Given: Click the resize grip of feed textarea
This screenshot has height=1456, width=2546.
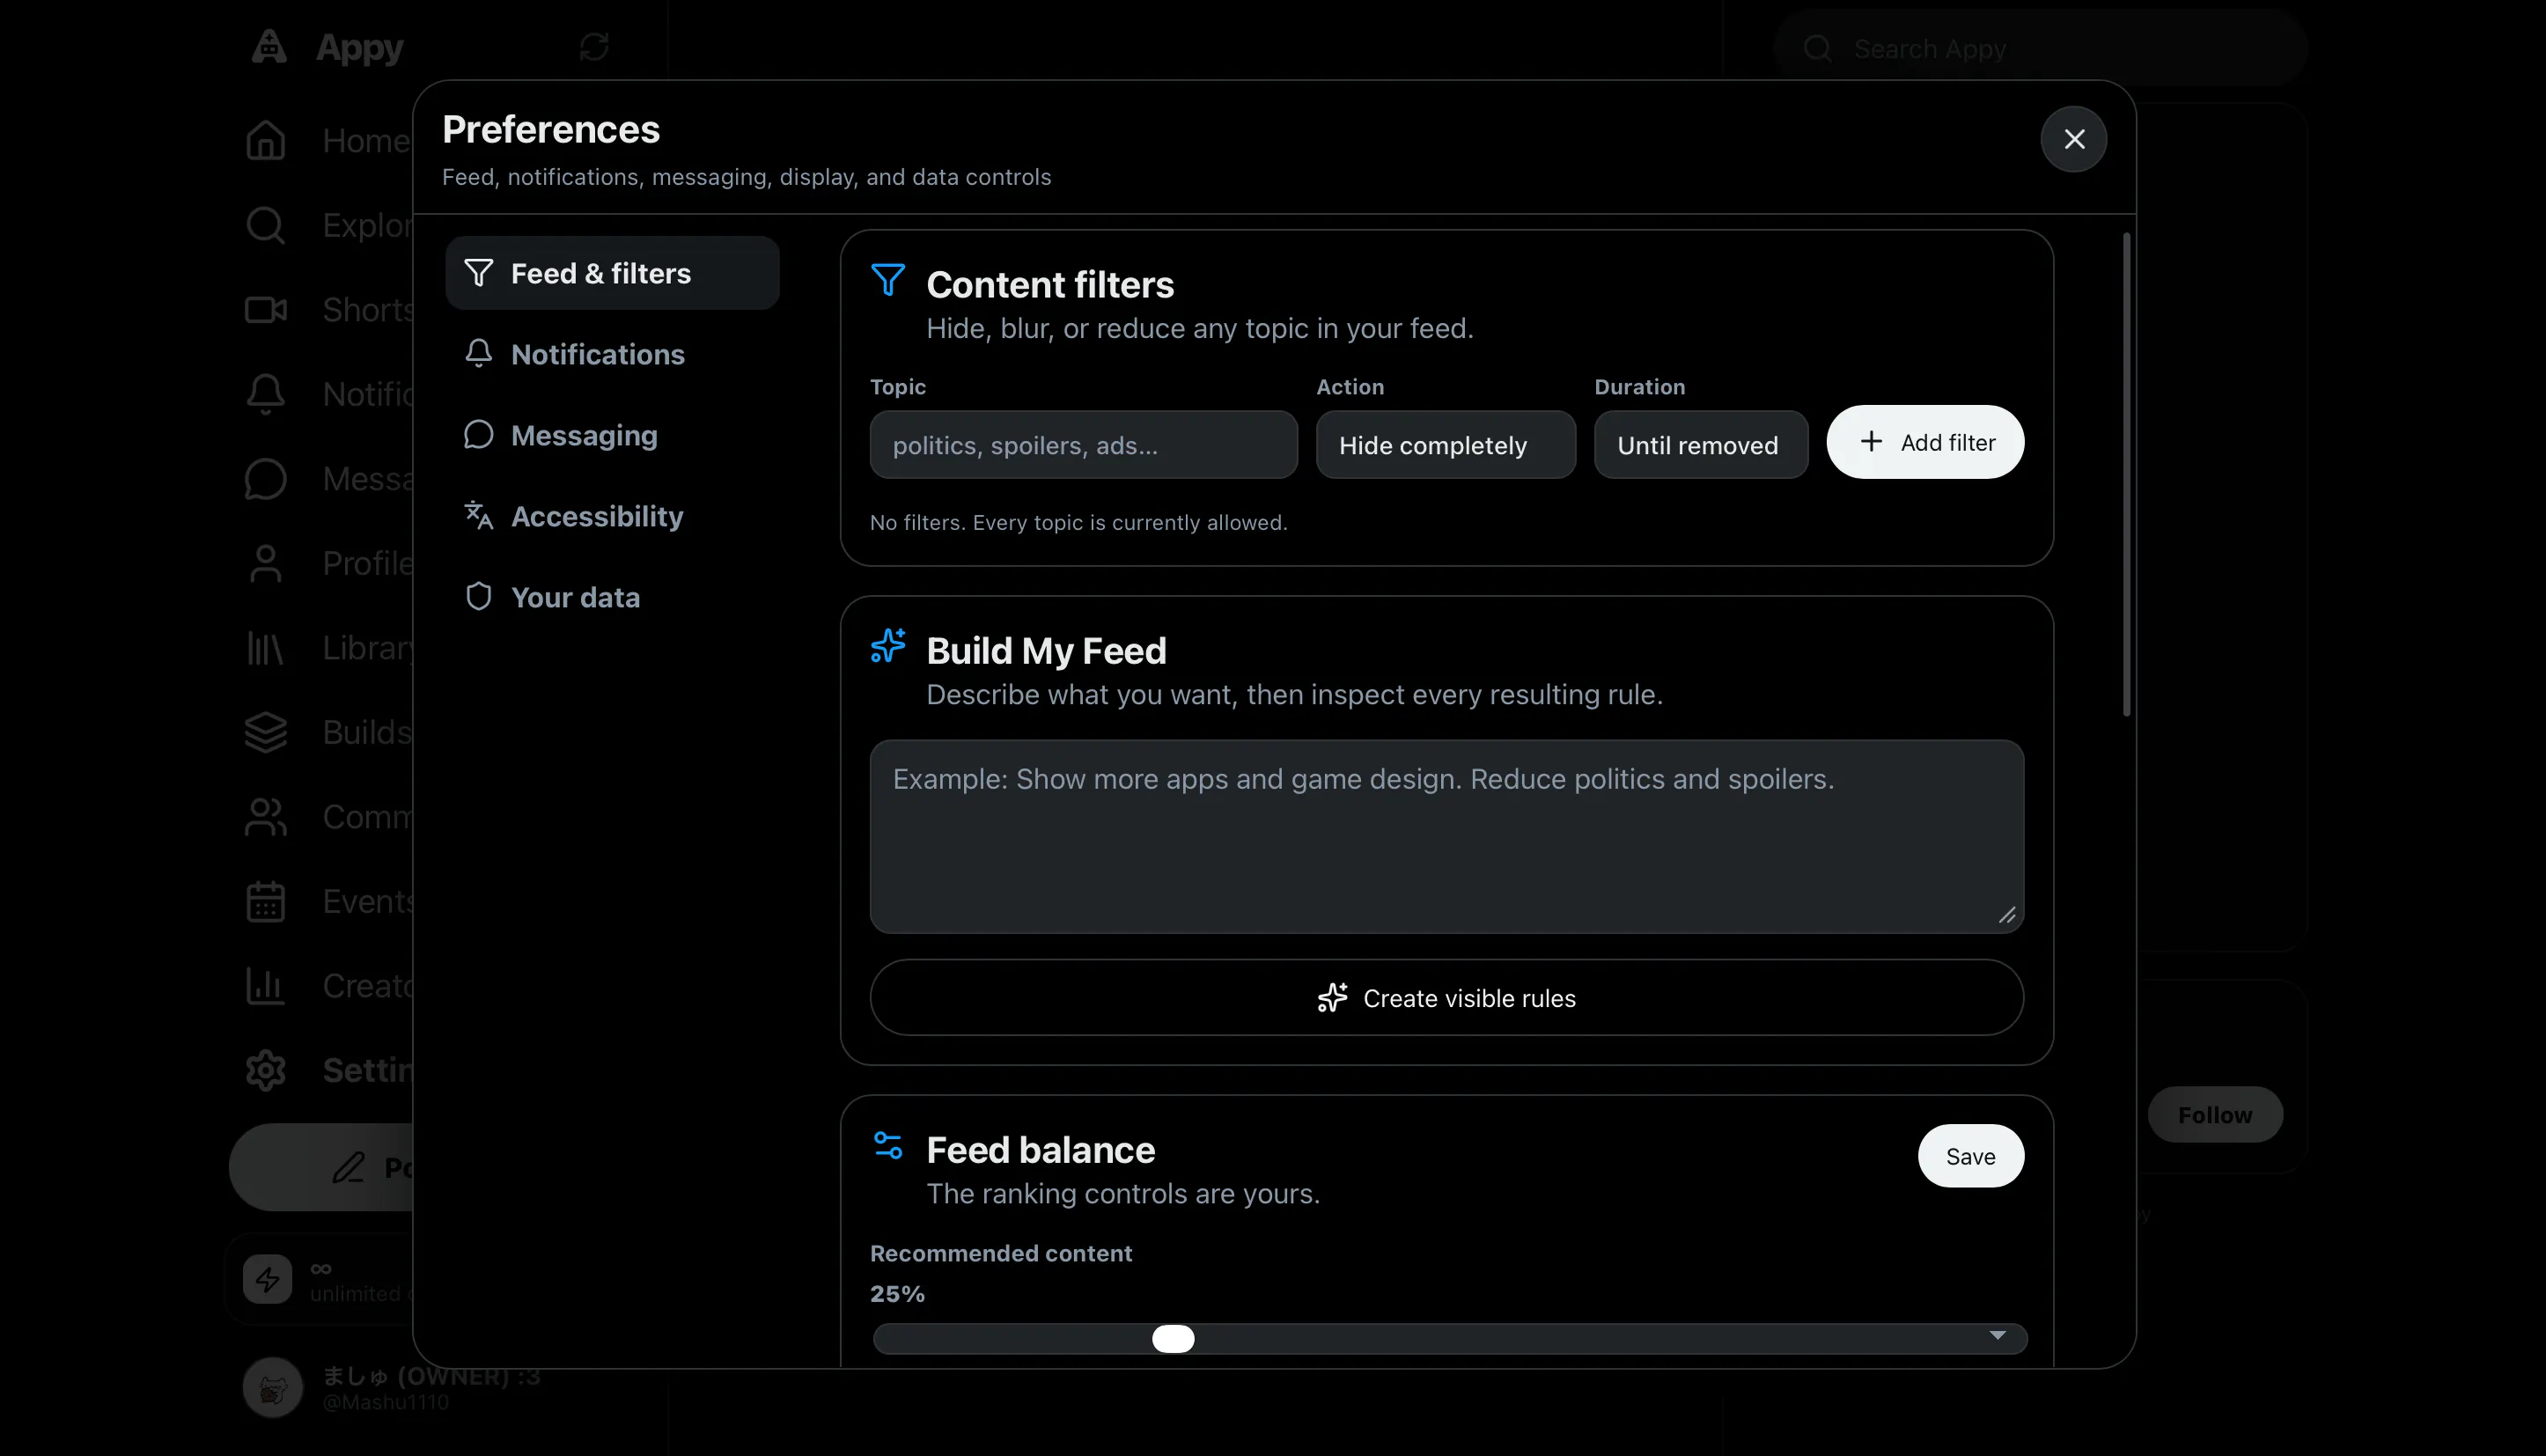Looking at the screenshot, I should (x=2006, y=915).
